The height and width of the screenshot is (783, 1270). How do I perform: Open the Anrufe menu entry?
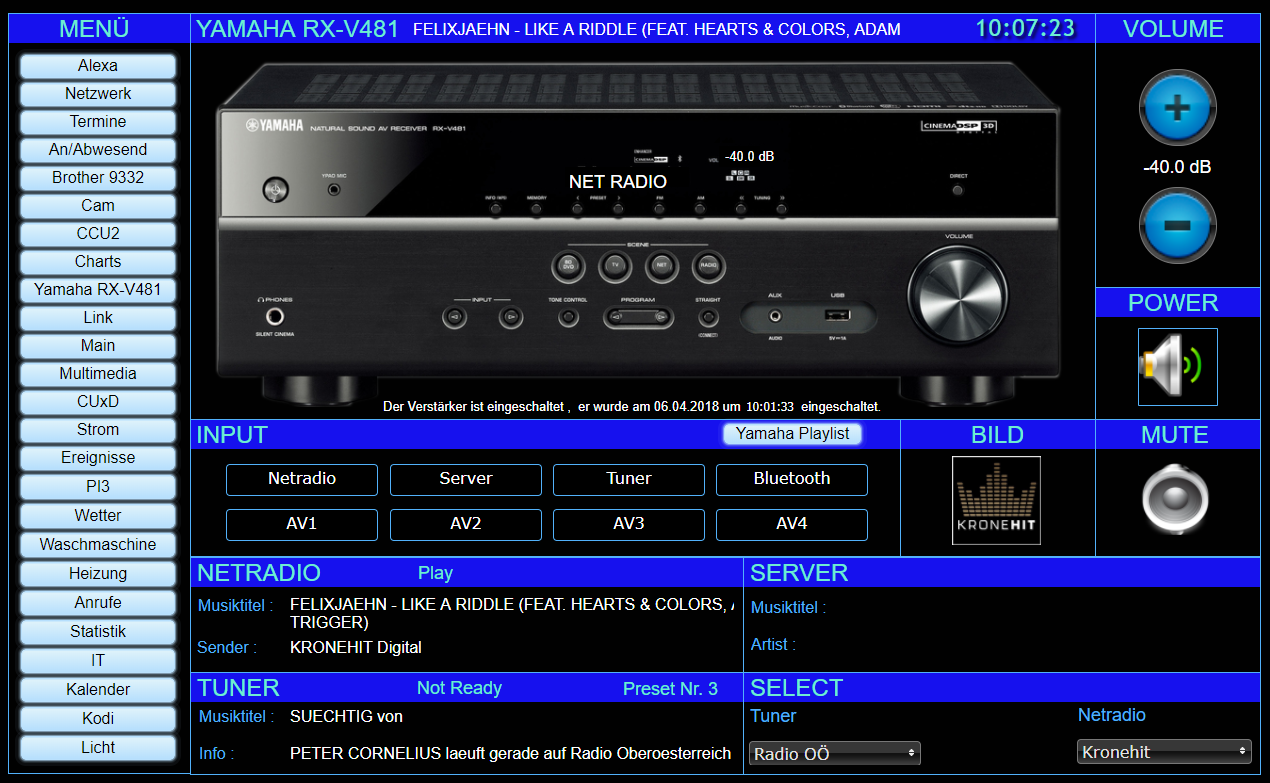pyautogui.click(x=98, y=603)
